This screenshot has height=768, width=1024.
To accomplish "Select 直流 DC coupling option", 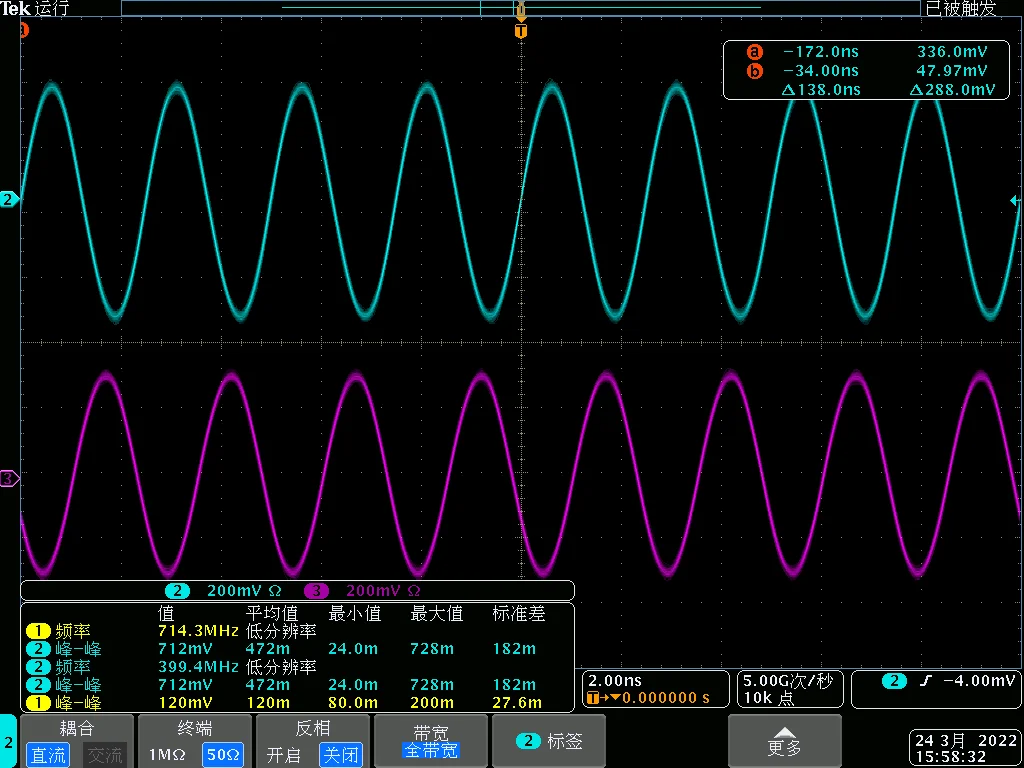I will (x=48, y=755).
